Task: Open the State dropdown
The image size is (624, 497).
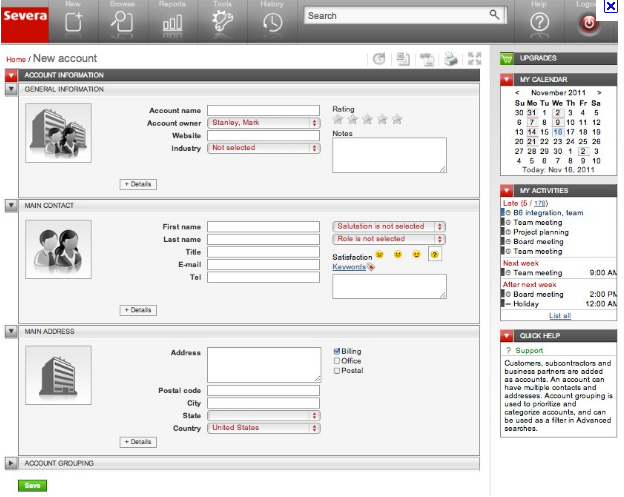Action: pyautogui.click(x=263, y=415)
